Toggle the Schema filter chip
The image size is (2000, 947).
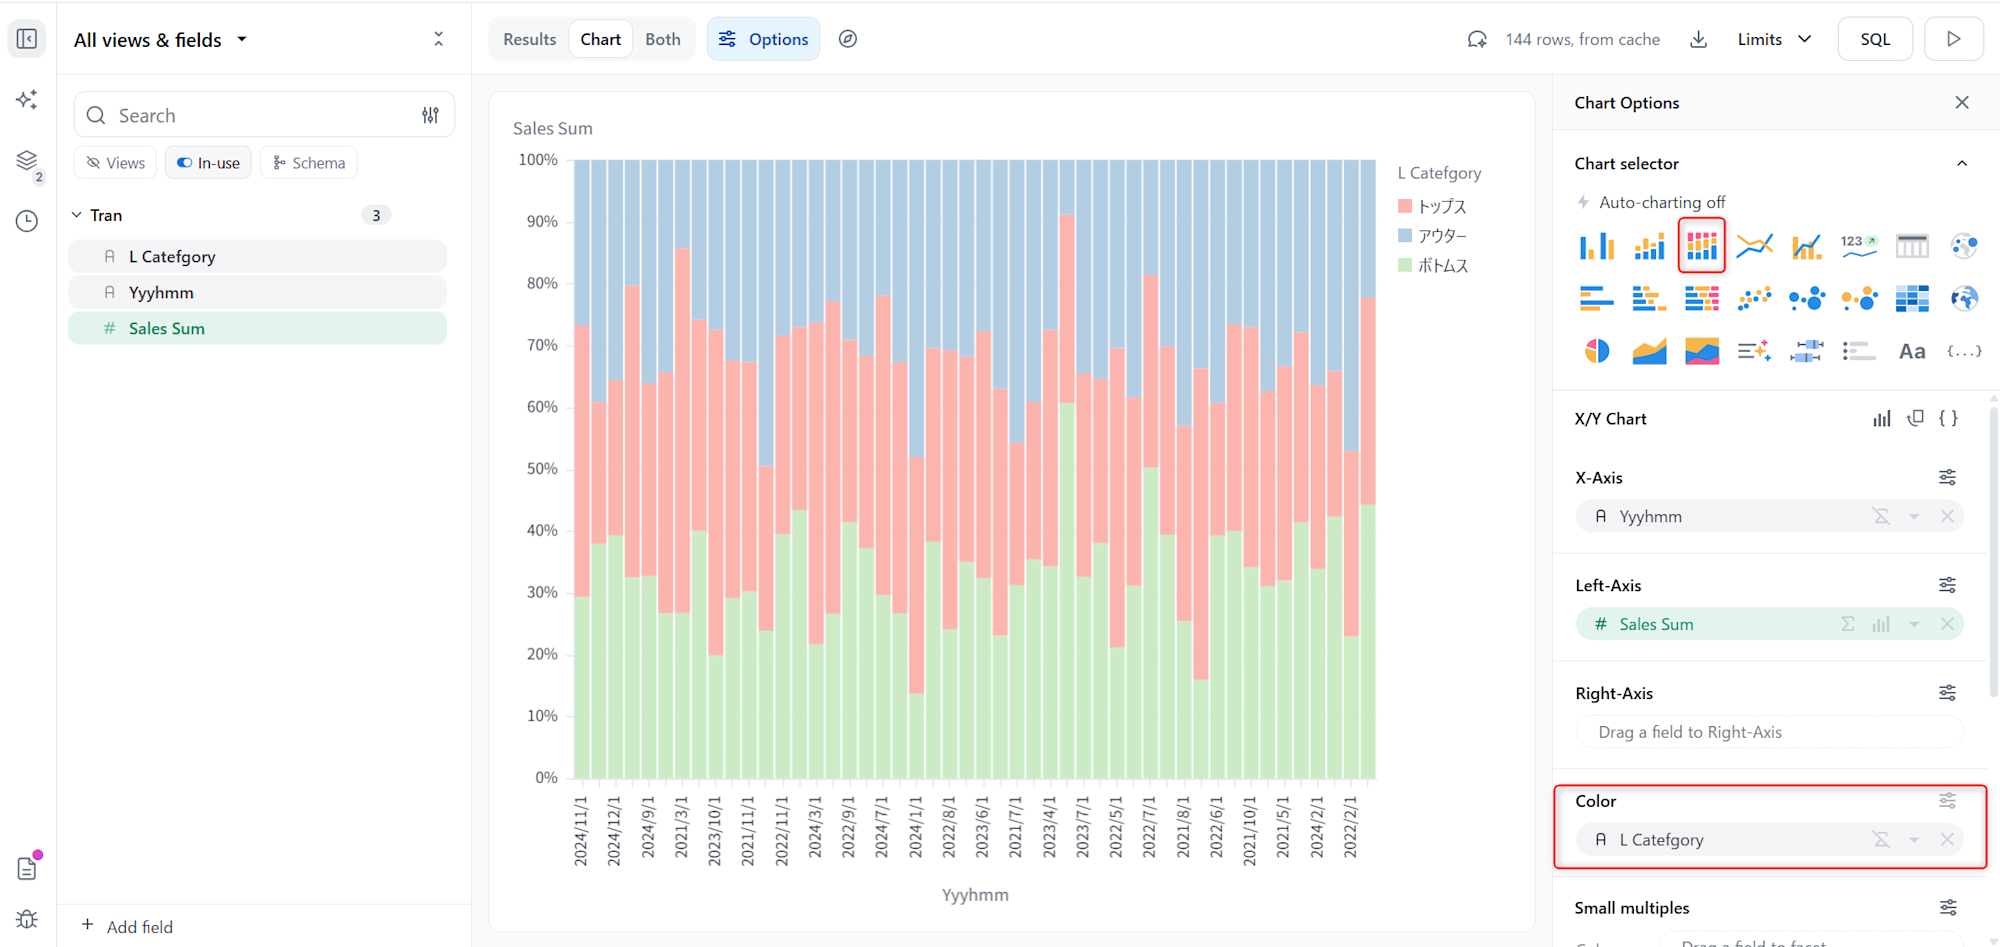[309, 163]
